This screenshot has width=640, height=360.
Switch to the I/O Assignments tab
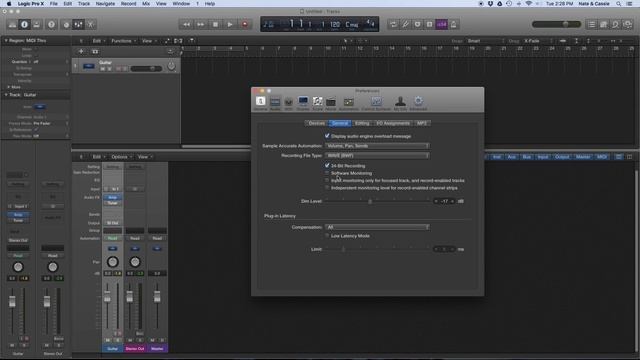click(393, 123)
